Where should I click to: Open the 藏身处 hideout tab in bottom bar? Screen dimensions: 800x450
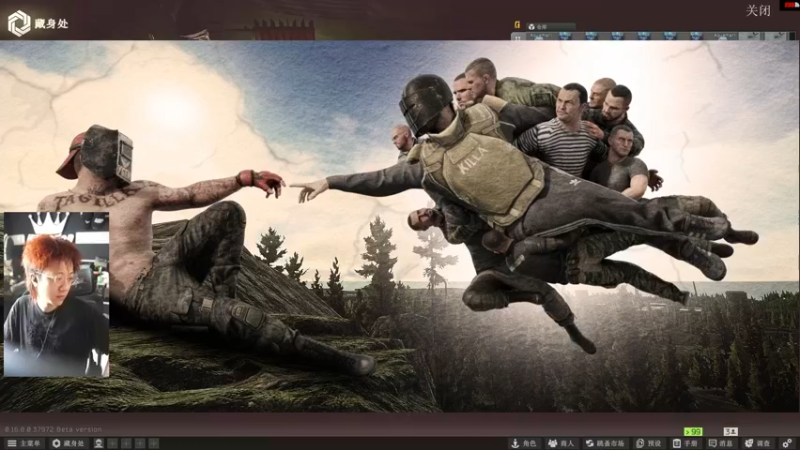coord(69,443)
